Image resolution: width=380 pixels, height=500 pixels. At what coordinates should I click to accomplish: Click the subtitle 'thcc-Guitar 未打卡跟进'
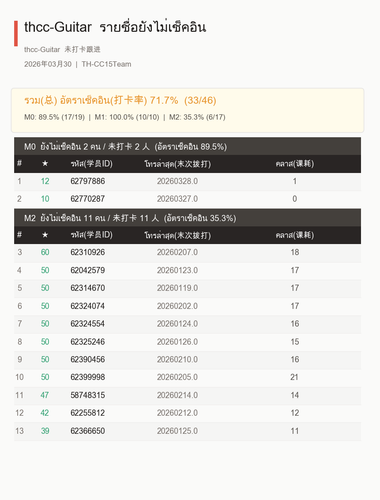[62, 49]
